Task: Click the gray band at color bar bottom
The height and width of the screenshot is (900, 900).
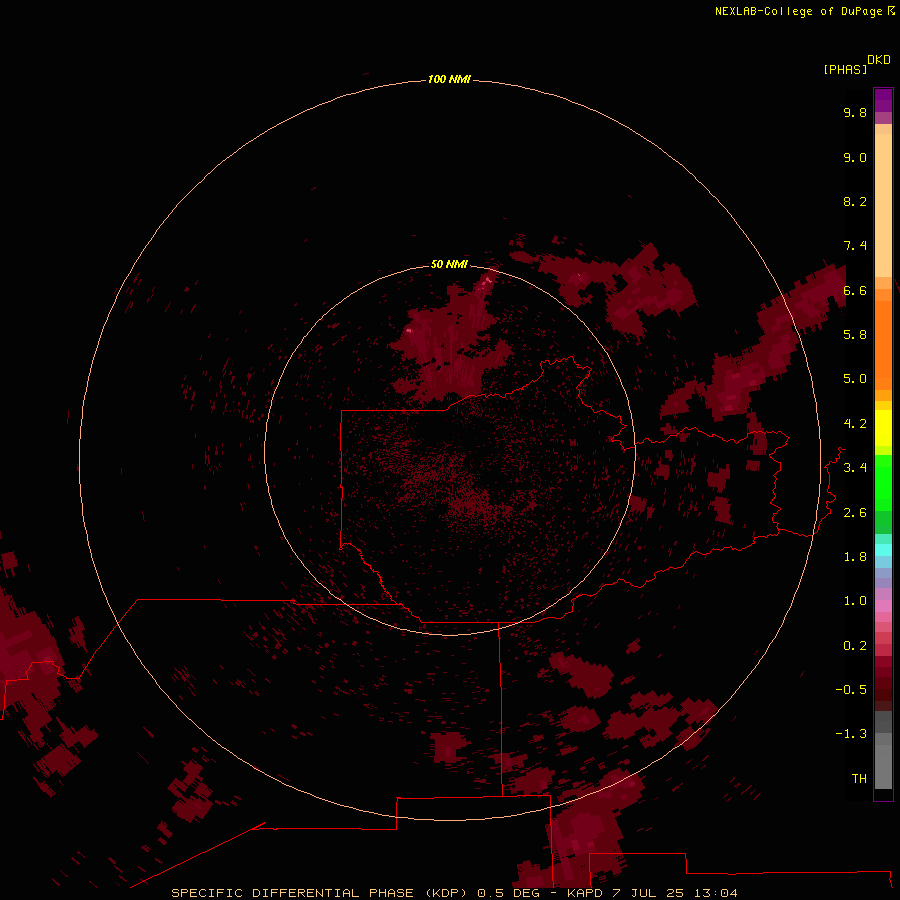Action: pyautogui.click(x=883, y=766)
